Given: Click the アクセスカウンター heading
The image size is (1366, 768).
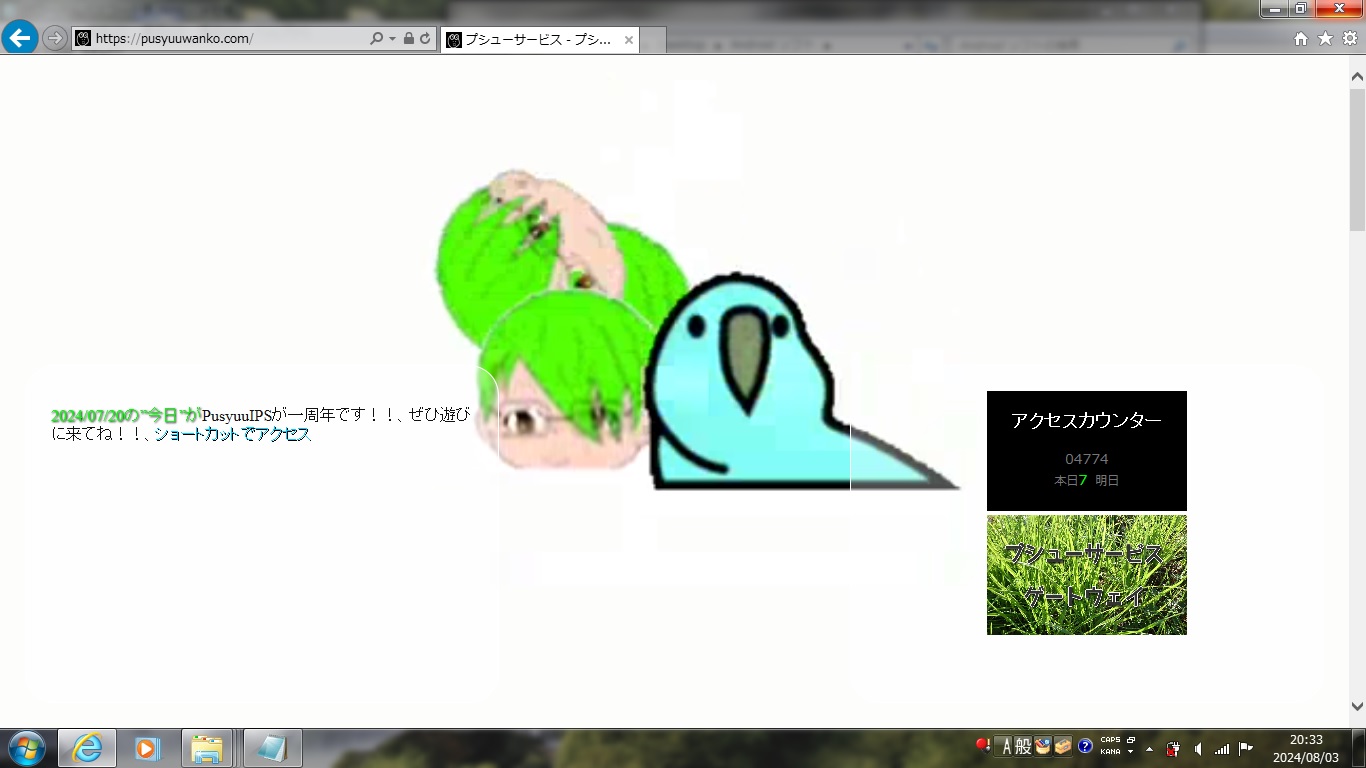Looking at the screenshot, I should pos(1086,420).
